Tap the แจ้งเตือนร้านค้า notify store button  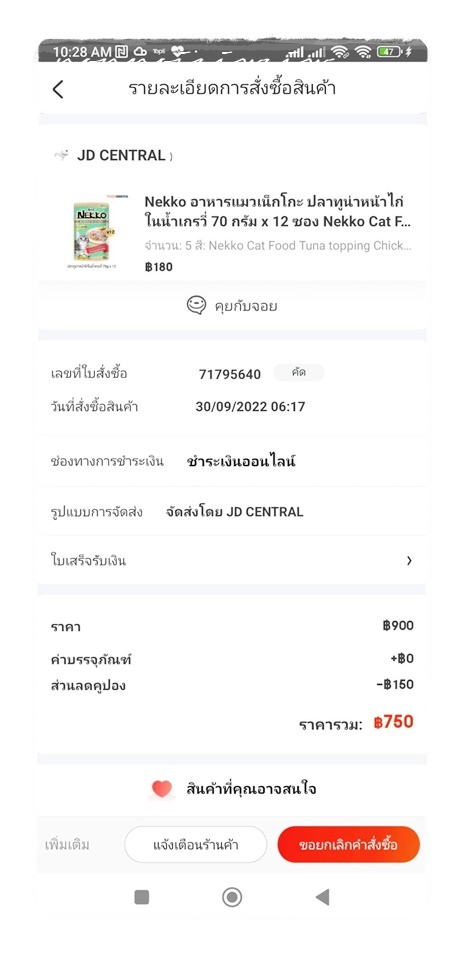[196, 845]
